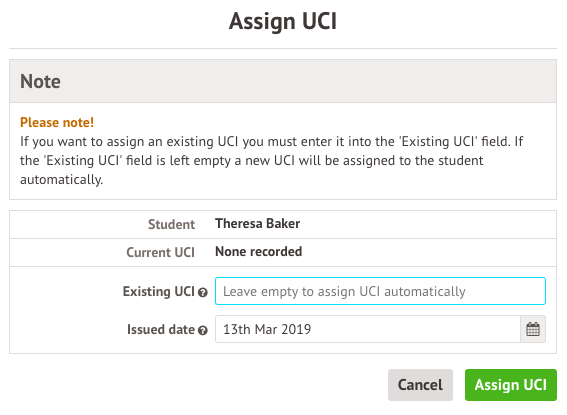Click the word automatically ending the note
Viewport: 567px width, 415px height.
(61, 180)
